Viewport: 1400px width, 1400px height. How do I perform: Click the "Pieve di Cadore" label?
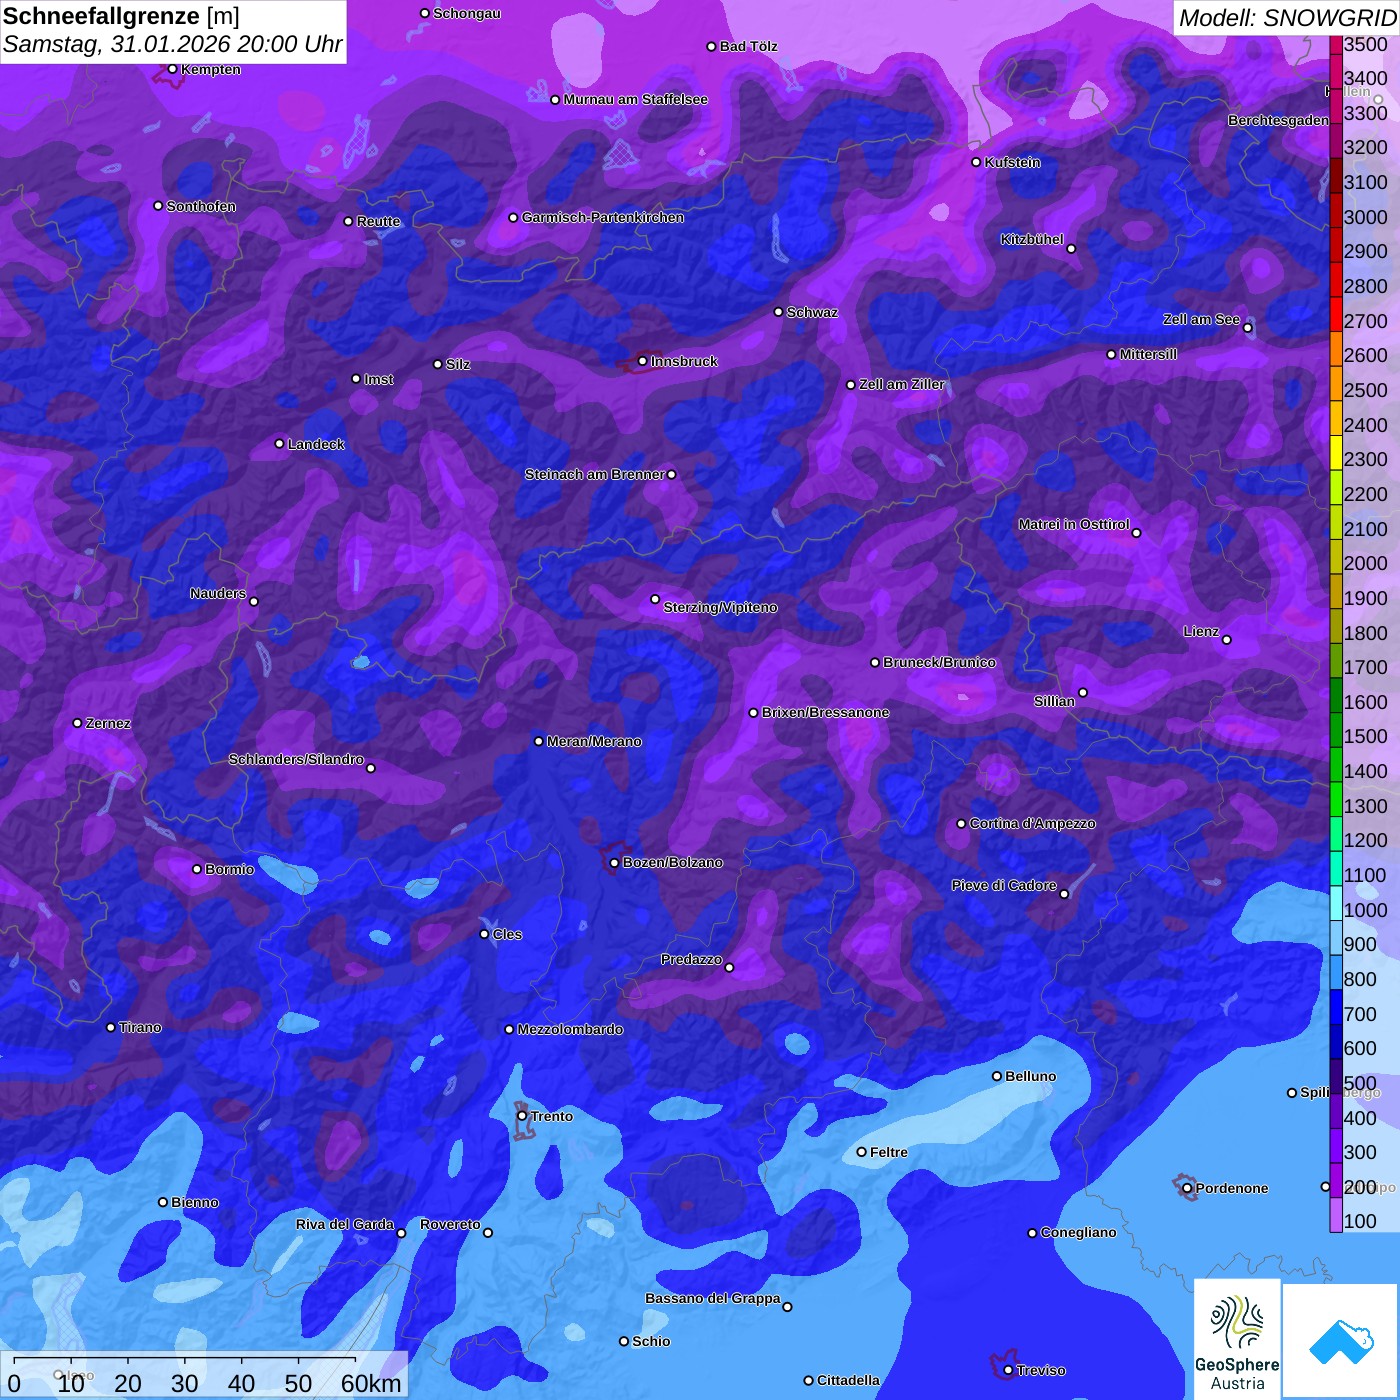coord(1004,885)
